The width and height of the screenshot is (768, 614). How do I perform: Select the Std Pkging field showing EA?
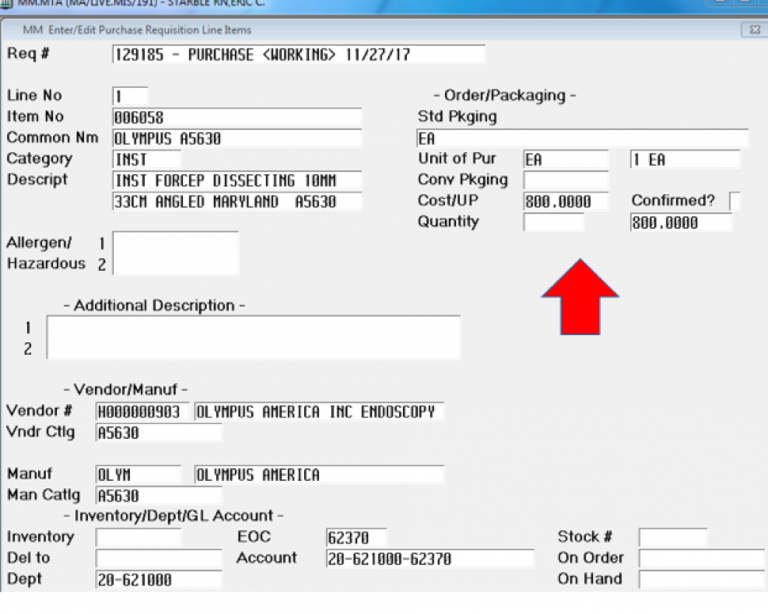582,139
